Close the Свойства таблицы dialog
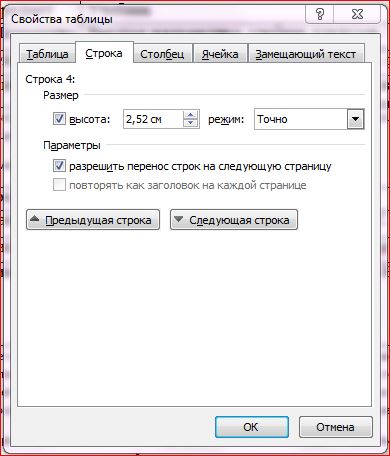 [x=357, y=14]
